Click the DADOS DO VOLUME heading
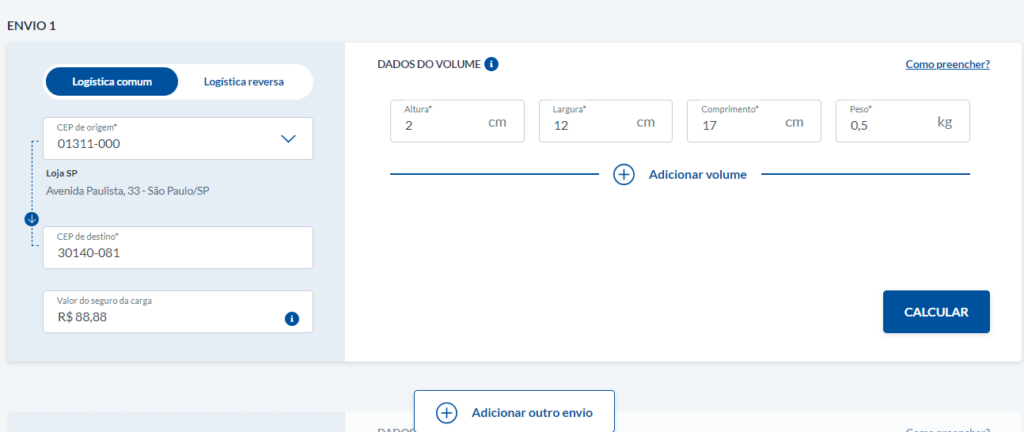The width and height of the screenshot is (1024, 432). [429, 64]
